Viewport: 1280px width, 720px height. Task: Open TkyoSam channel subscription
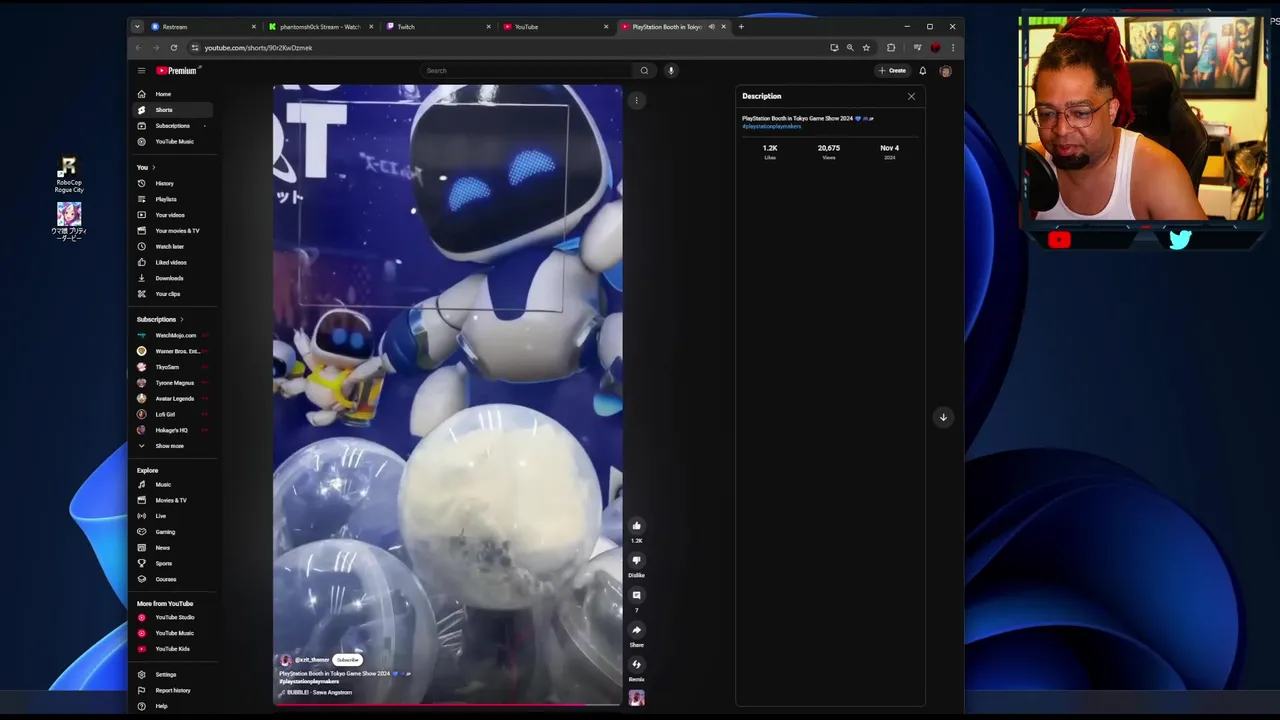[x=171, y=367]
